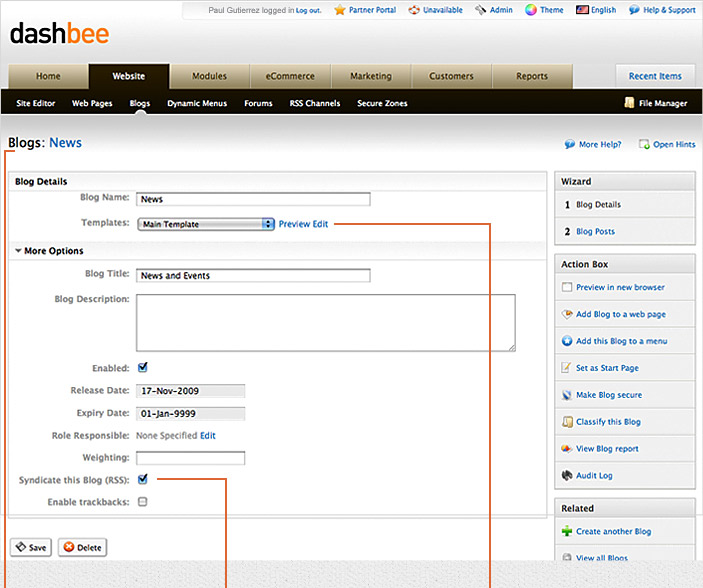Viewport: 703px width, 588px height.
Task: Open the Templates dropdown
Action: pyautogui.click(x=206, y=224)
